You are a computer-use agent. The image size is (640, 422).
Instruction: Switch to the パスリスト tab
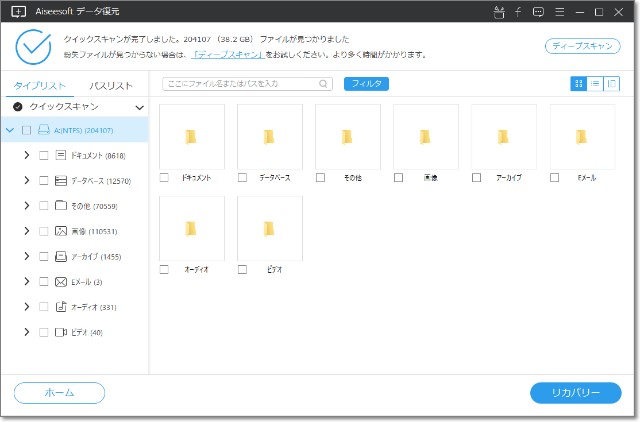coord(111,86)
